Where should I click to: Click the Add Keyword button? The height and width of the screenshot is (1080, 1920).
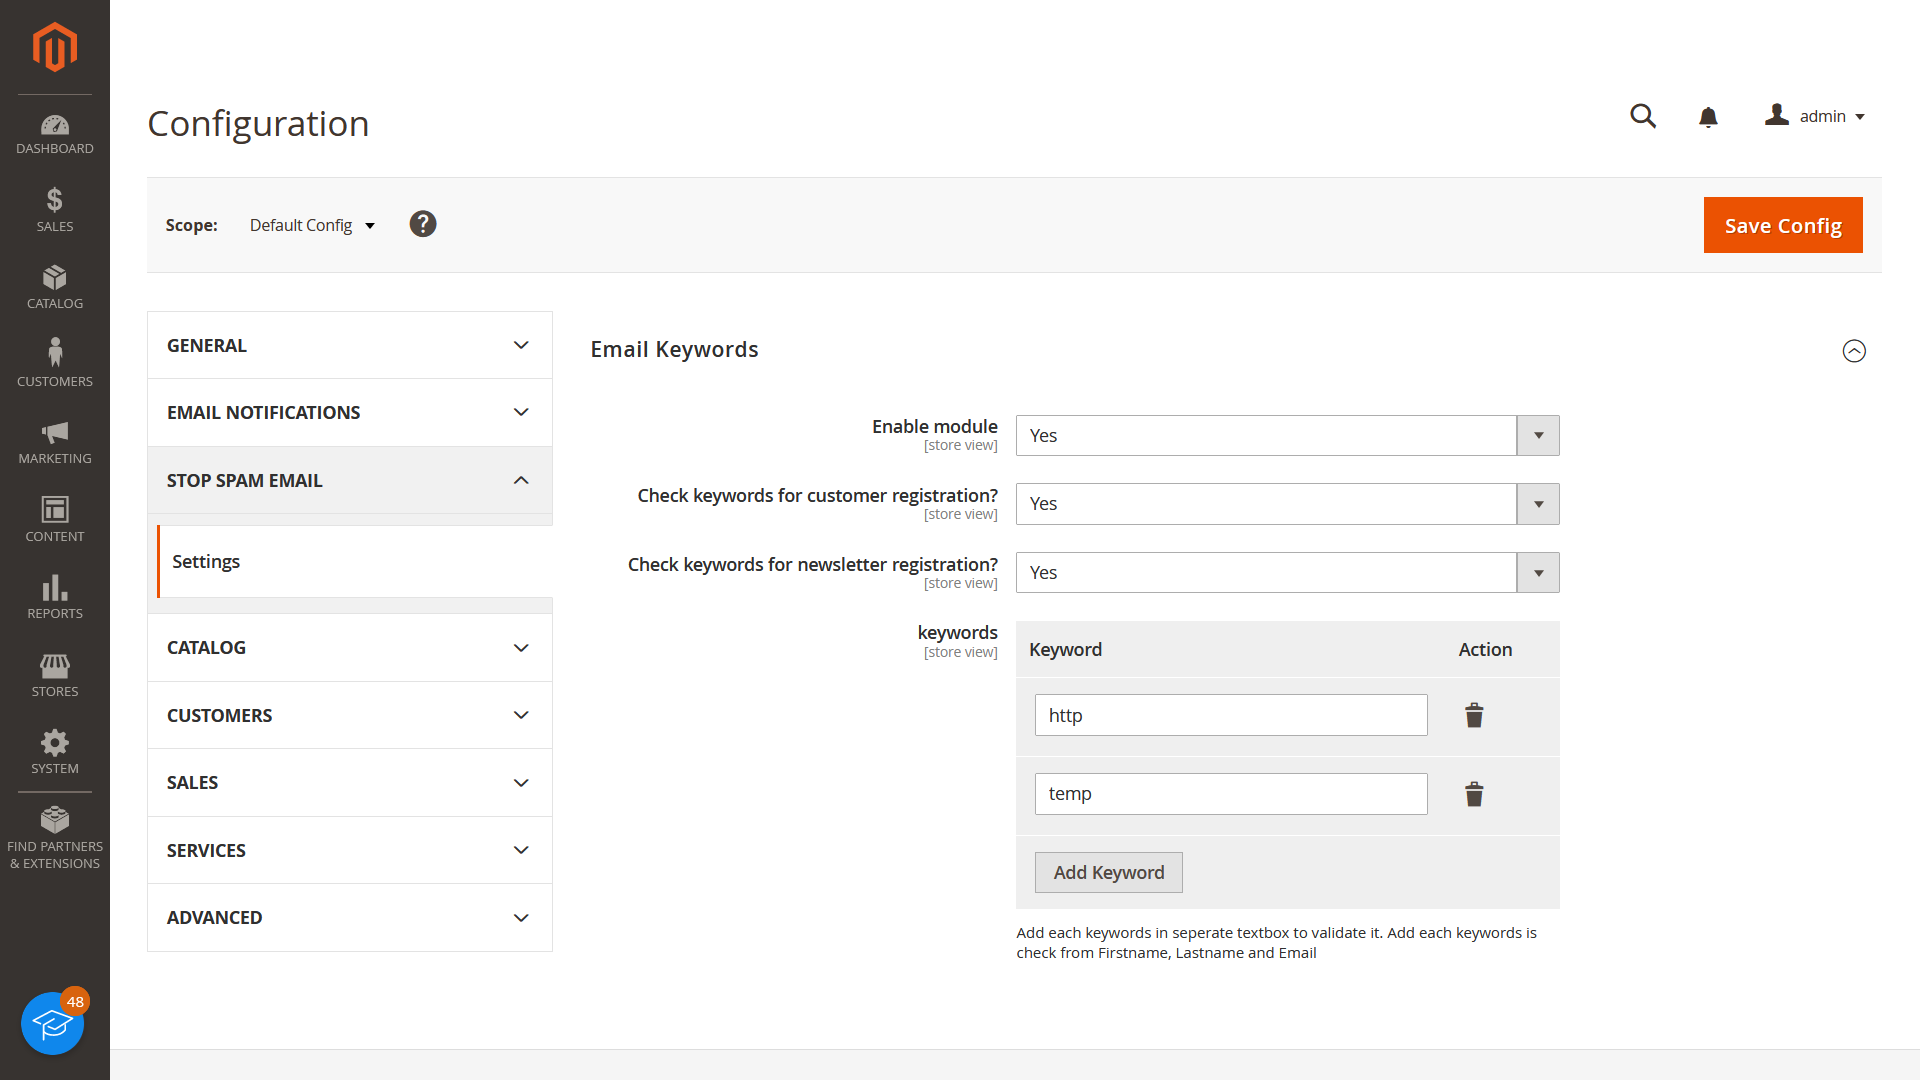(1108, 873)
